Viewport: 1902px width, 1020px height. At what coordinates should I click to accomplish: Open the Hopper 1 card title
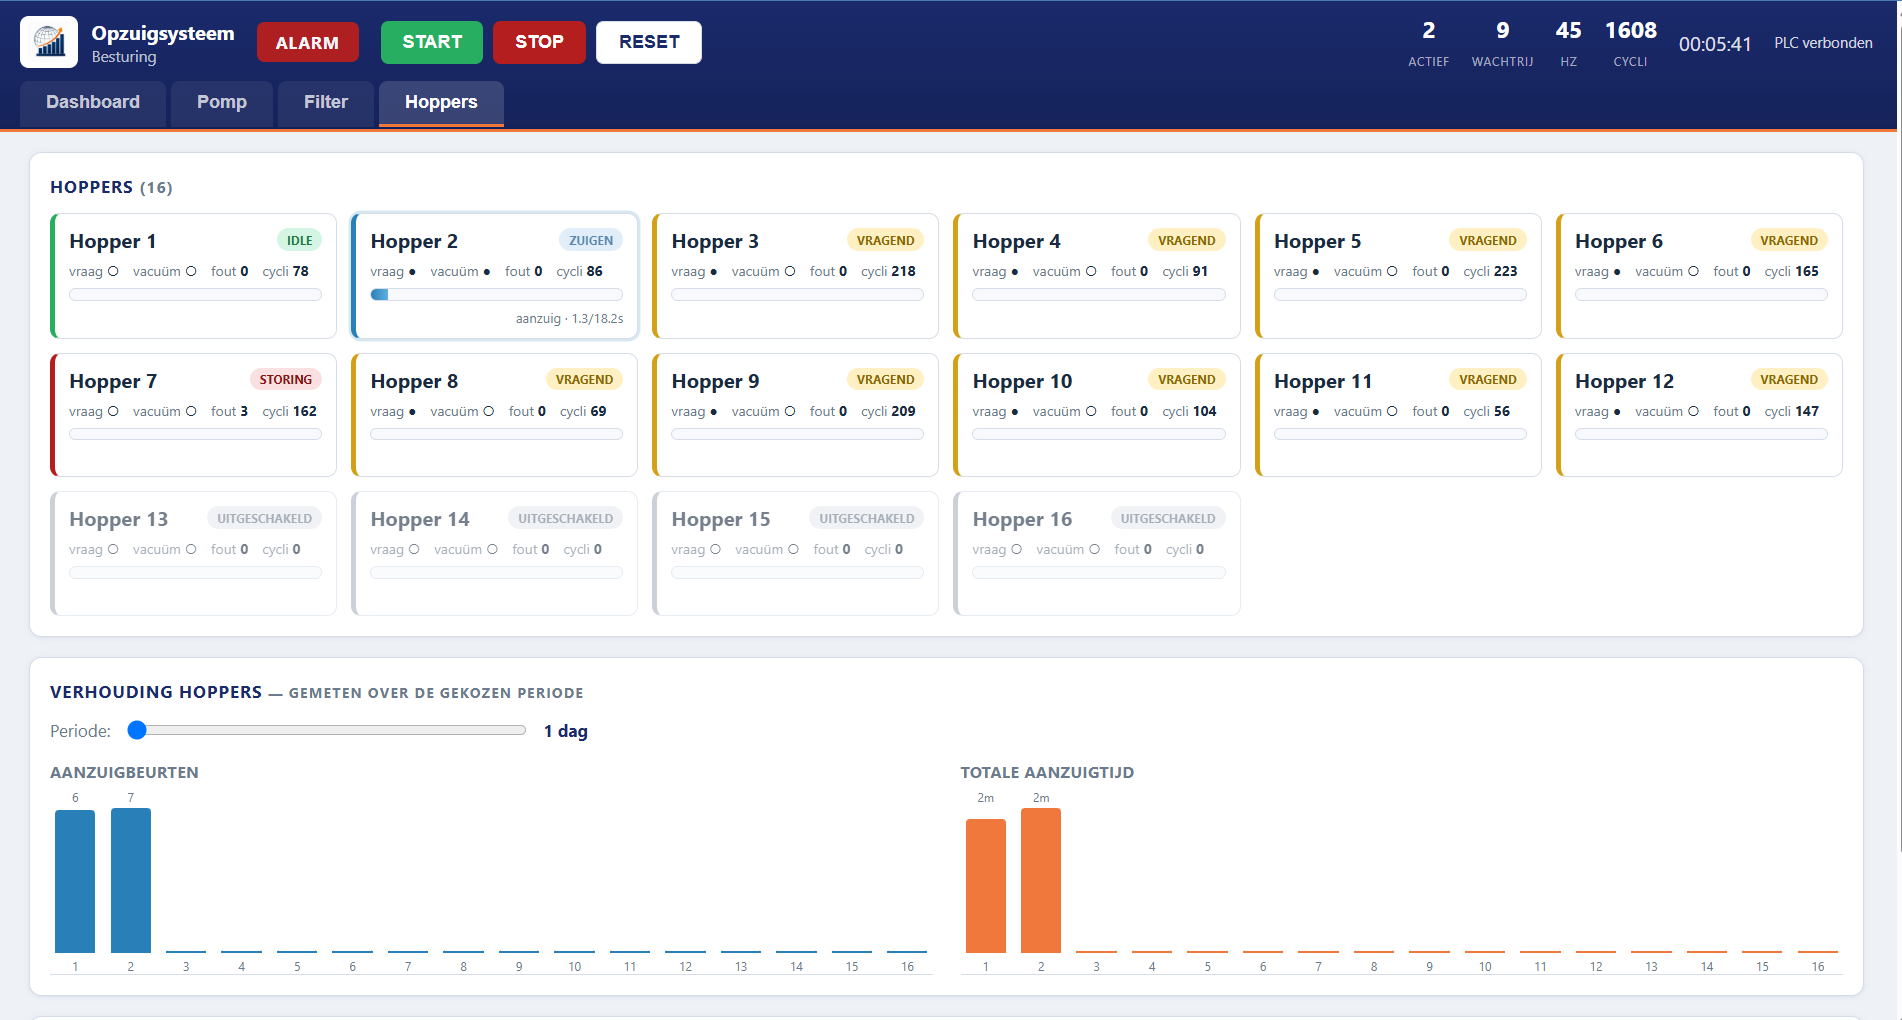(x=113, y=241)
